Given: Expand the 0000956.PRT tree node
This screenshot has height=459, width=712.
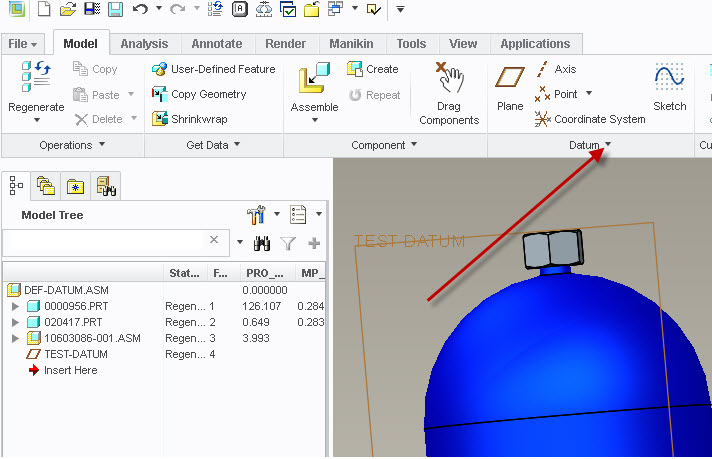Looking at the screenshot, I should [x=15, y=307].
